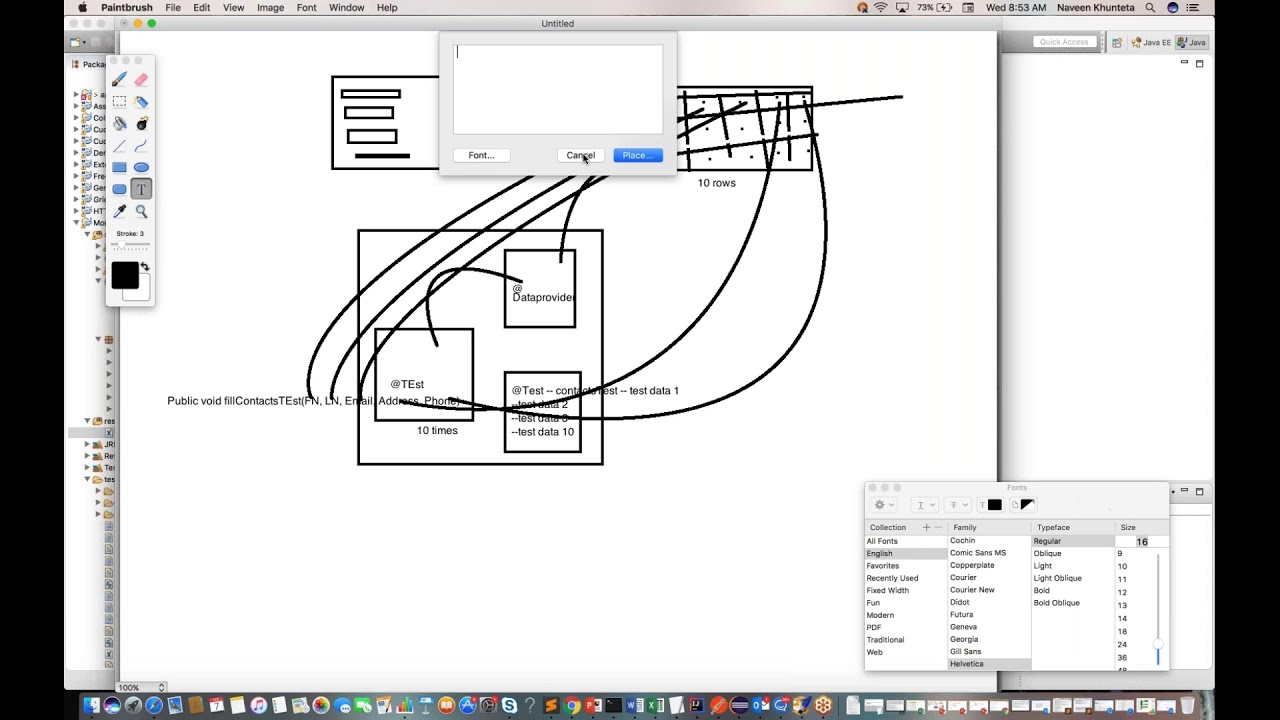Select the Paintbrush tool
Viewport: 1280px width, 720px height.
120,80
